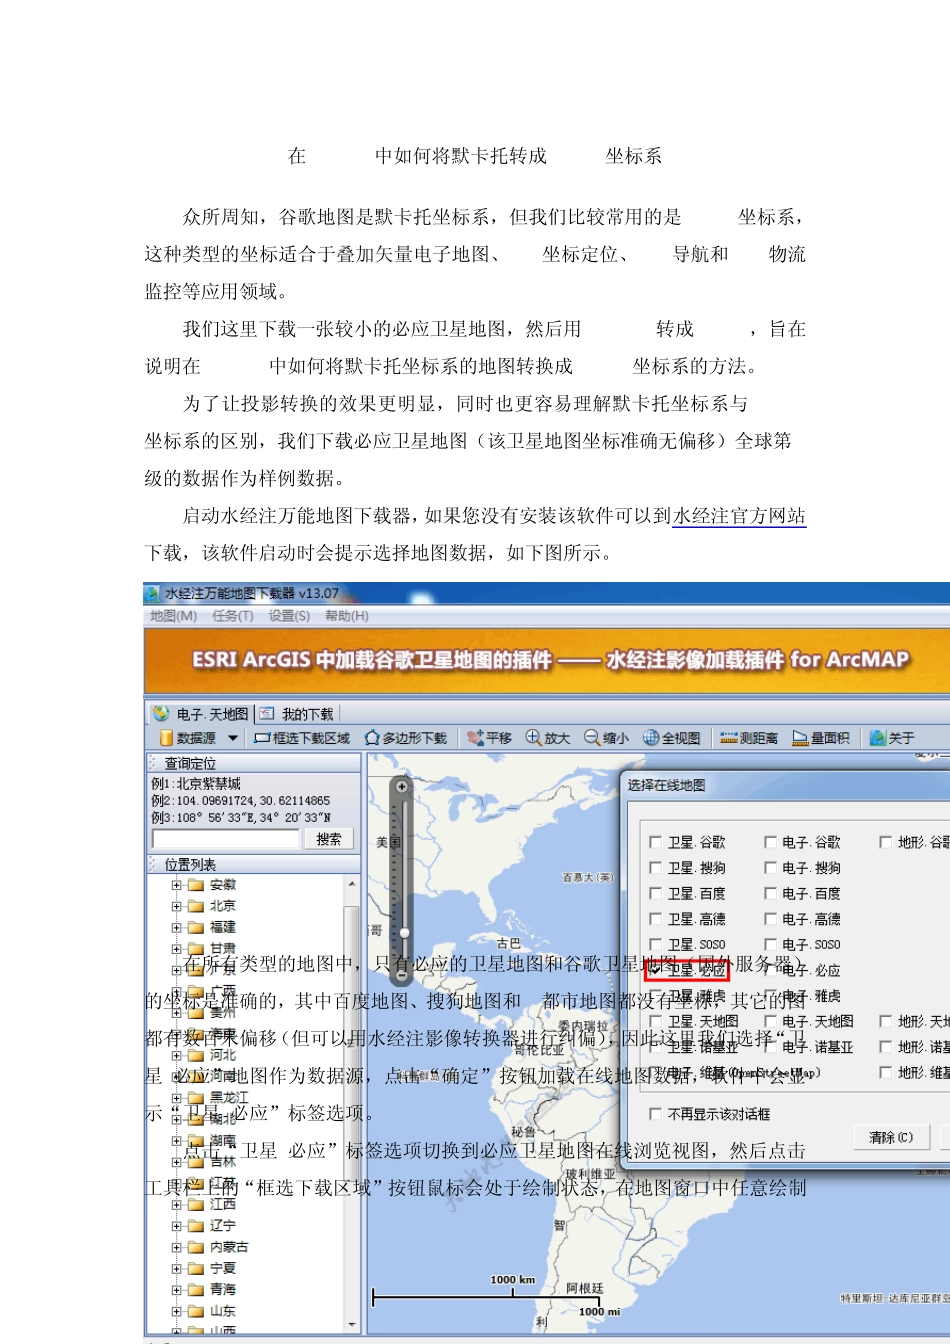Check the 电子.SOSO checkbox
The image size is (950, 1344).
point(770,944)
